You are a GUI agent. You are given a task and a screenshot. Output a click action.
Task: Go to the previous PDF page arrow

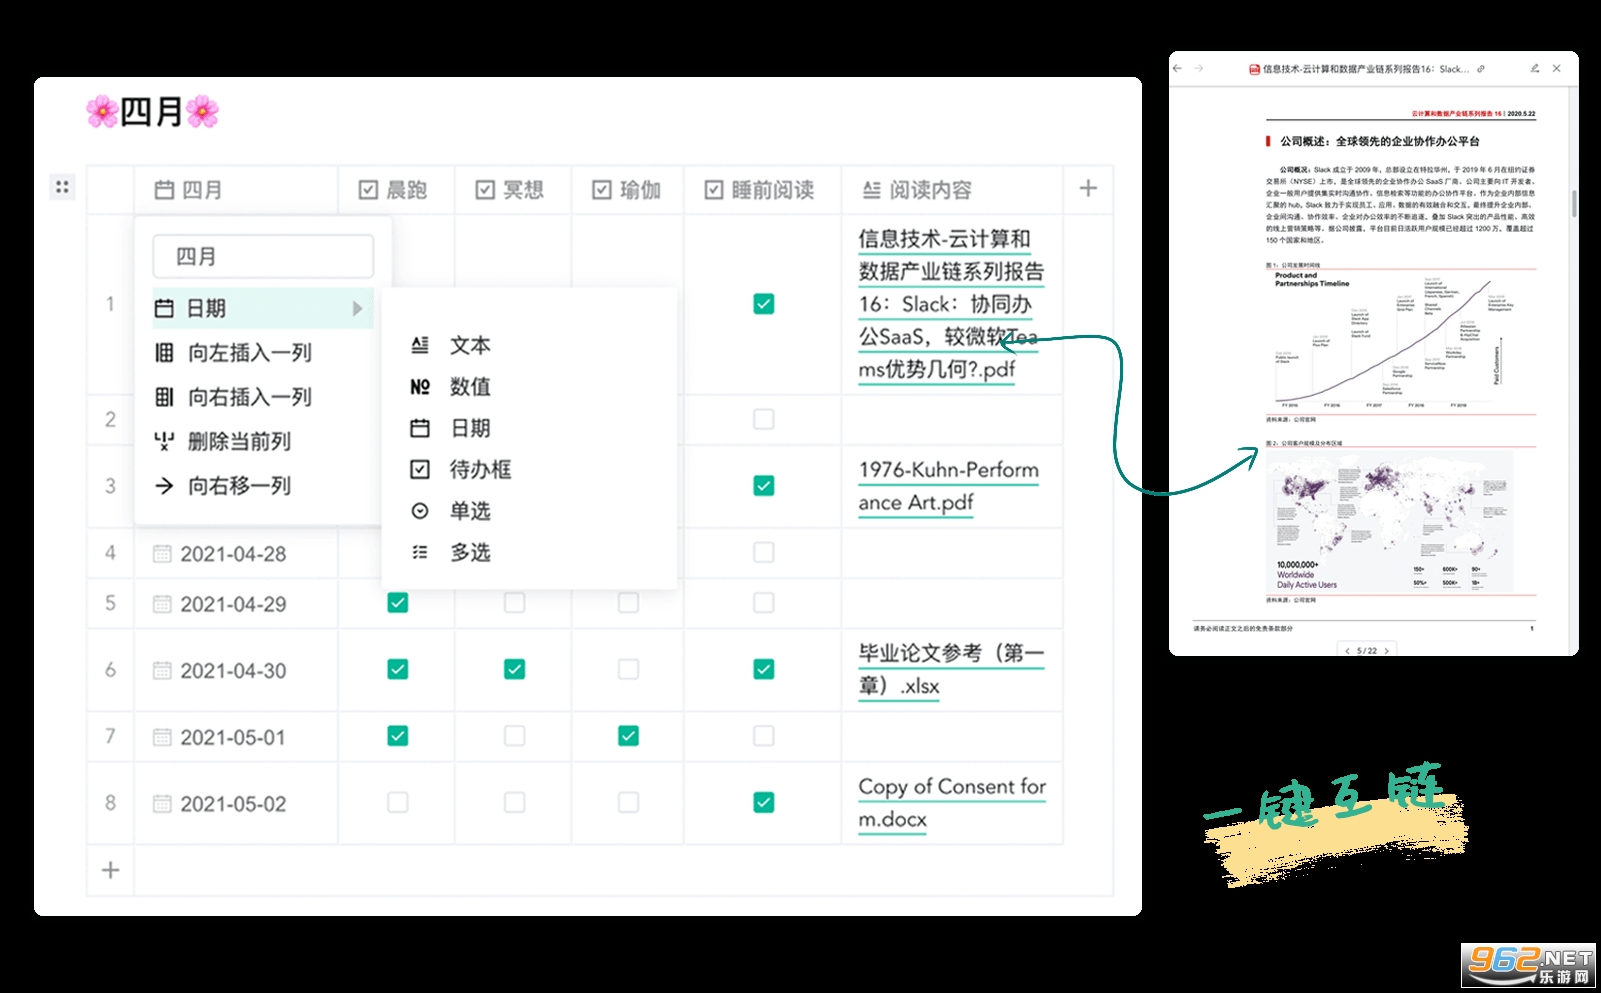(1347, 651)
